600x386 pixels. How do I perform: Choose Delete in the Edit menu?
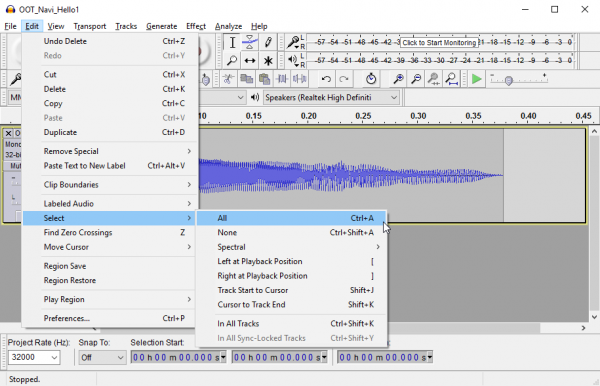coord(110,89)
